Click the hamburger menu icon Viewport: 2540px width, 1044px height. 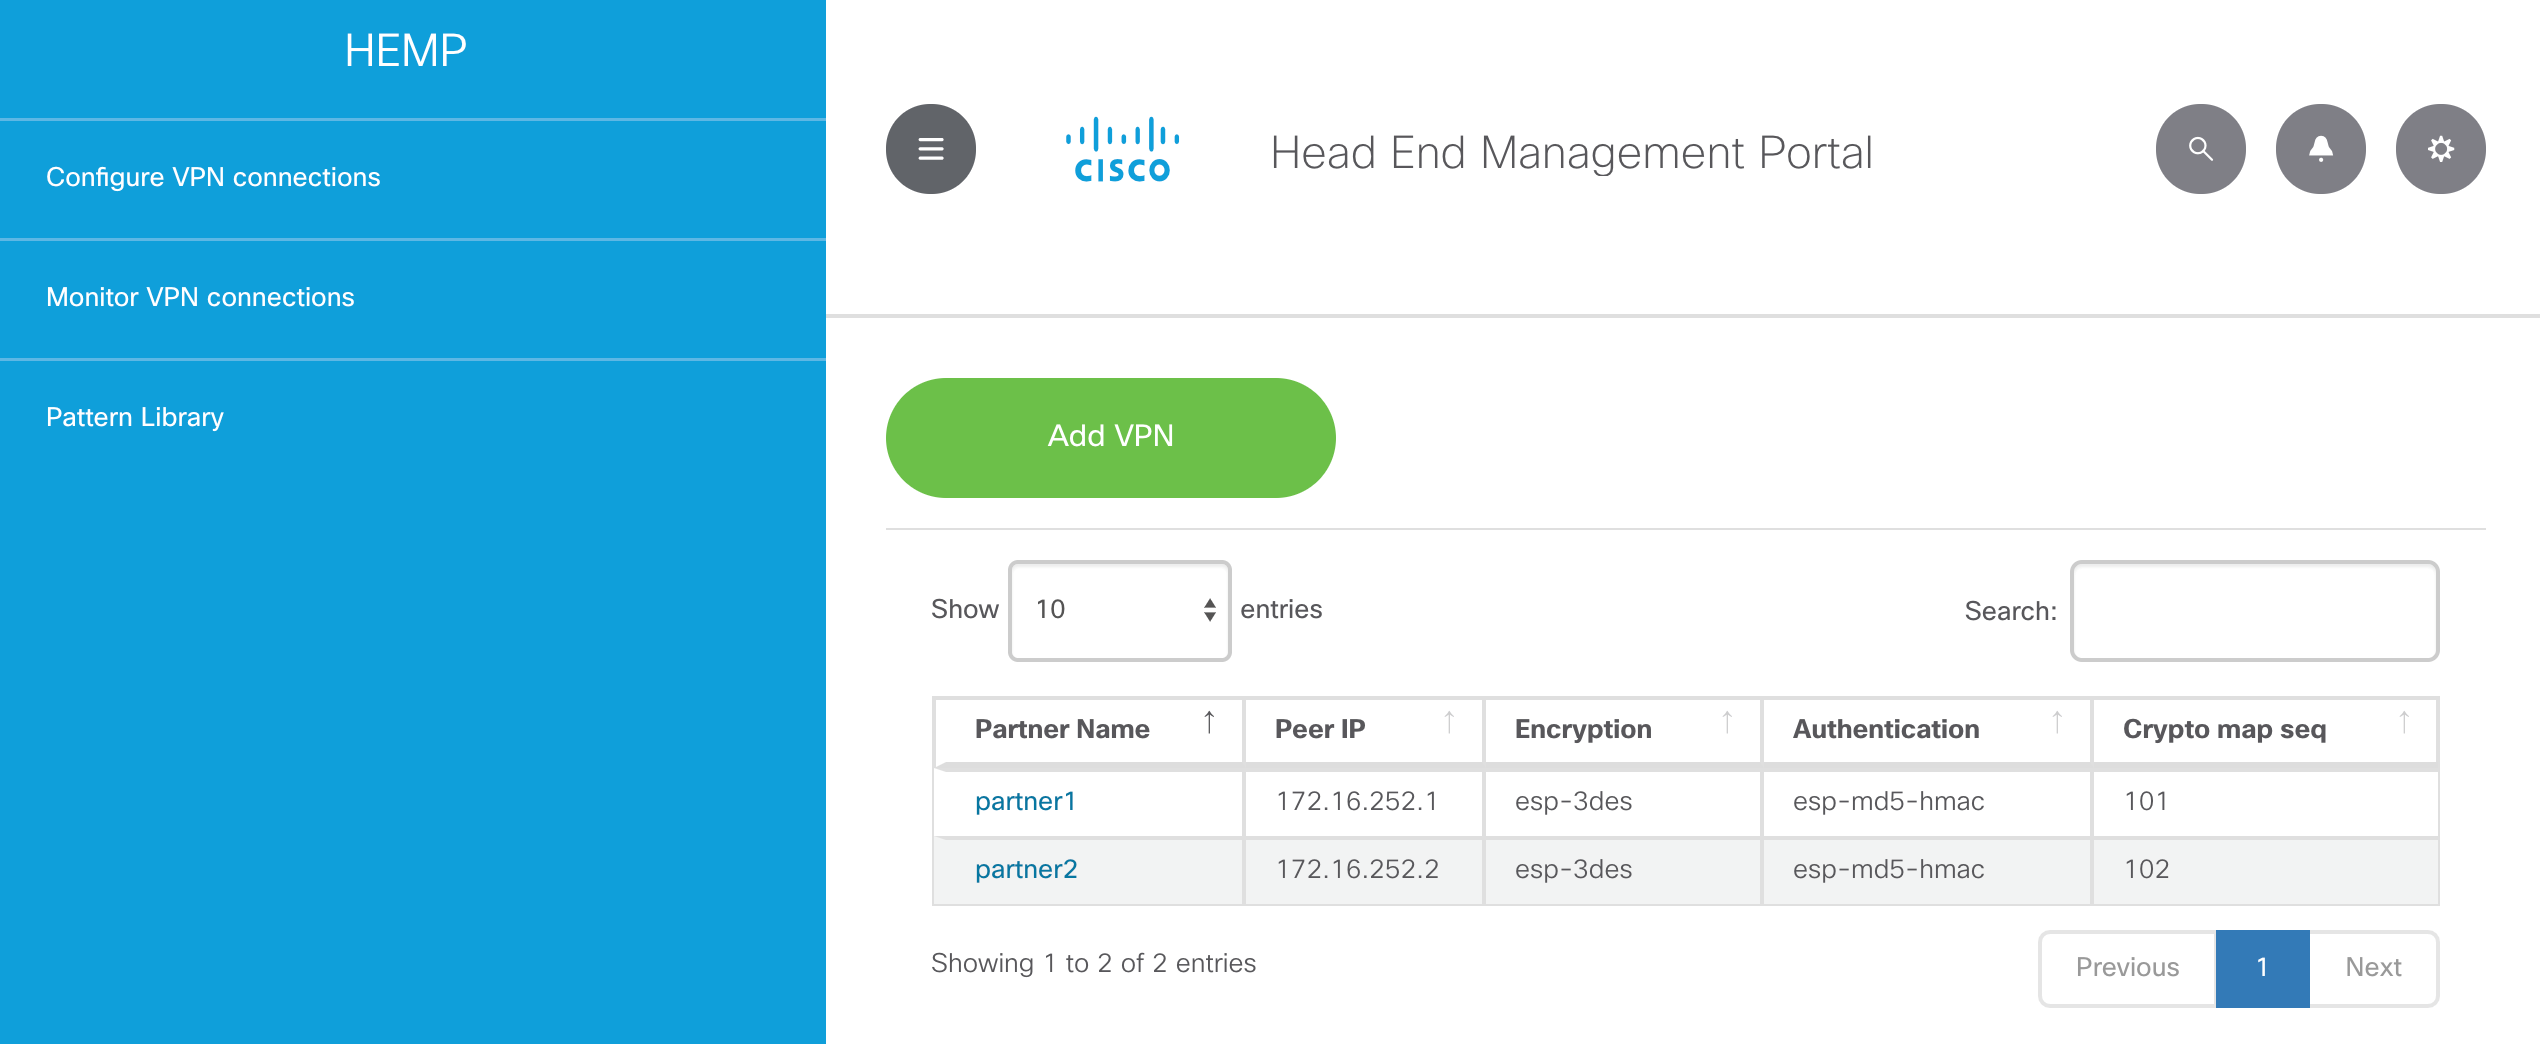point(930,149)
